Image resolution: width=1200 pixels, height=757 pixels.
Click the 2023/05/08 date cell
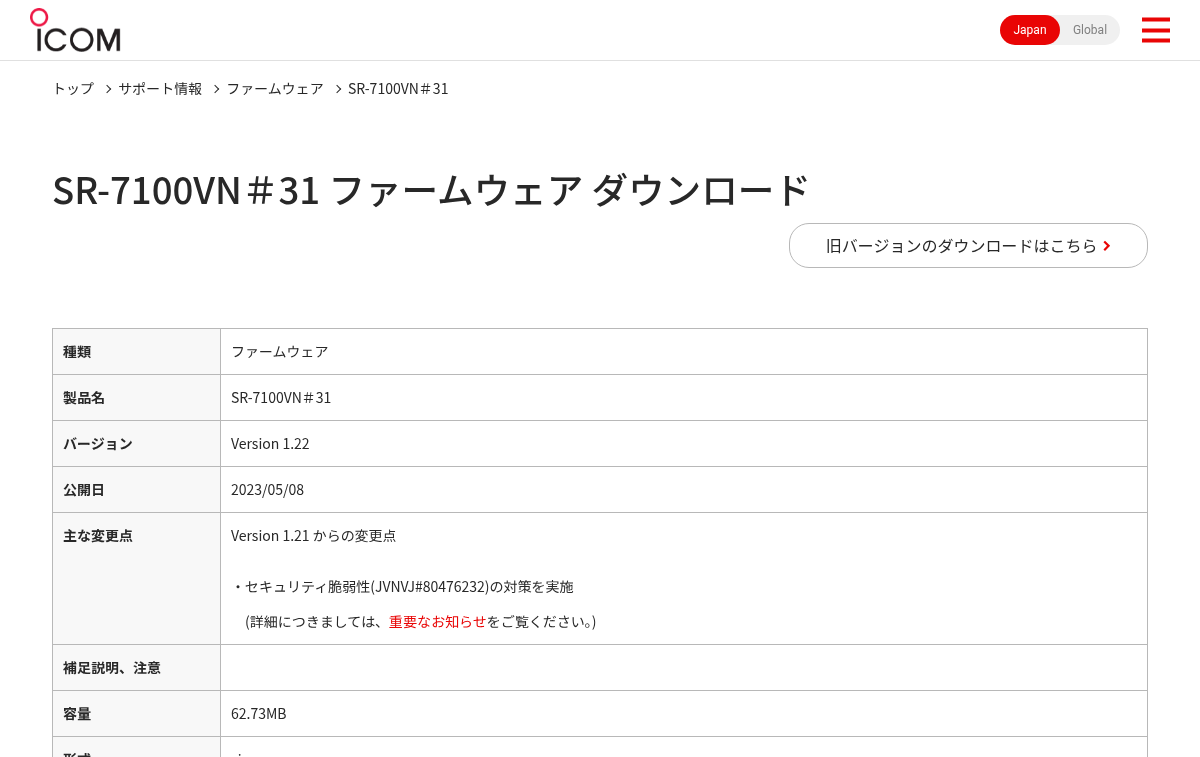(684, 490)
